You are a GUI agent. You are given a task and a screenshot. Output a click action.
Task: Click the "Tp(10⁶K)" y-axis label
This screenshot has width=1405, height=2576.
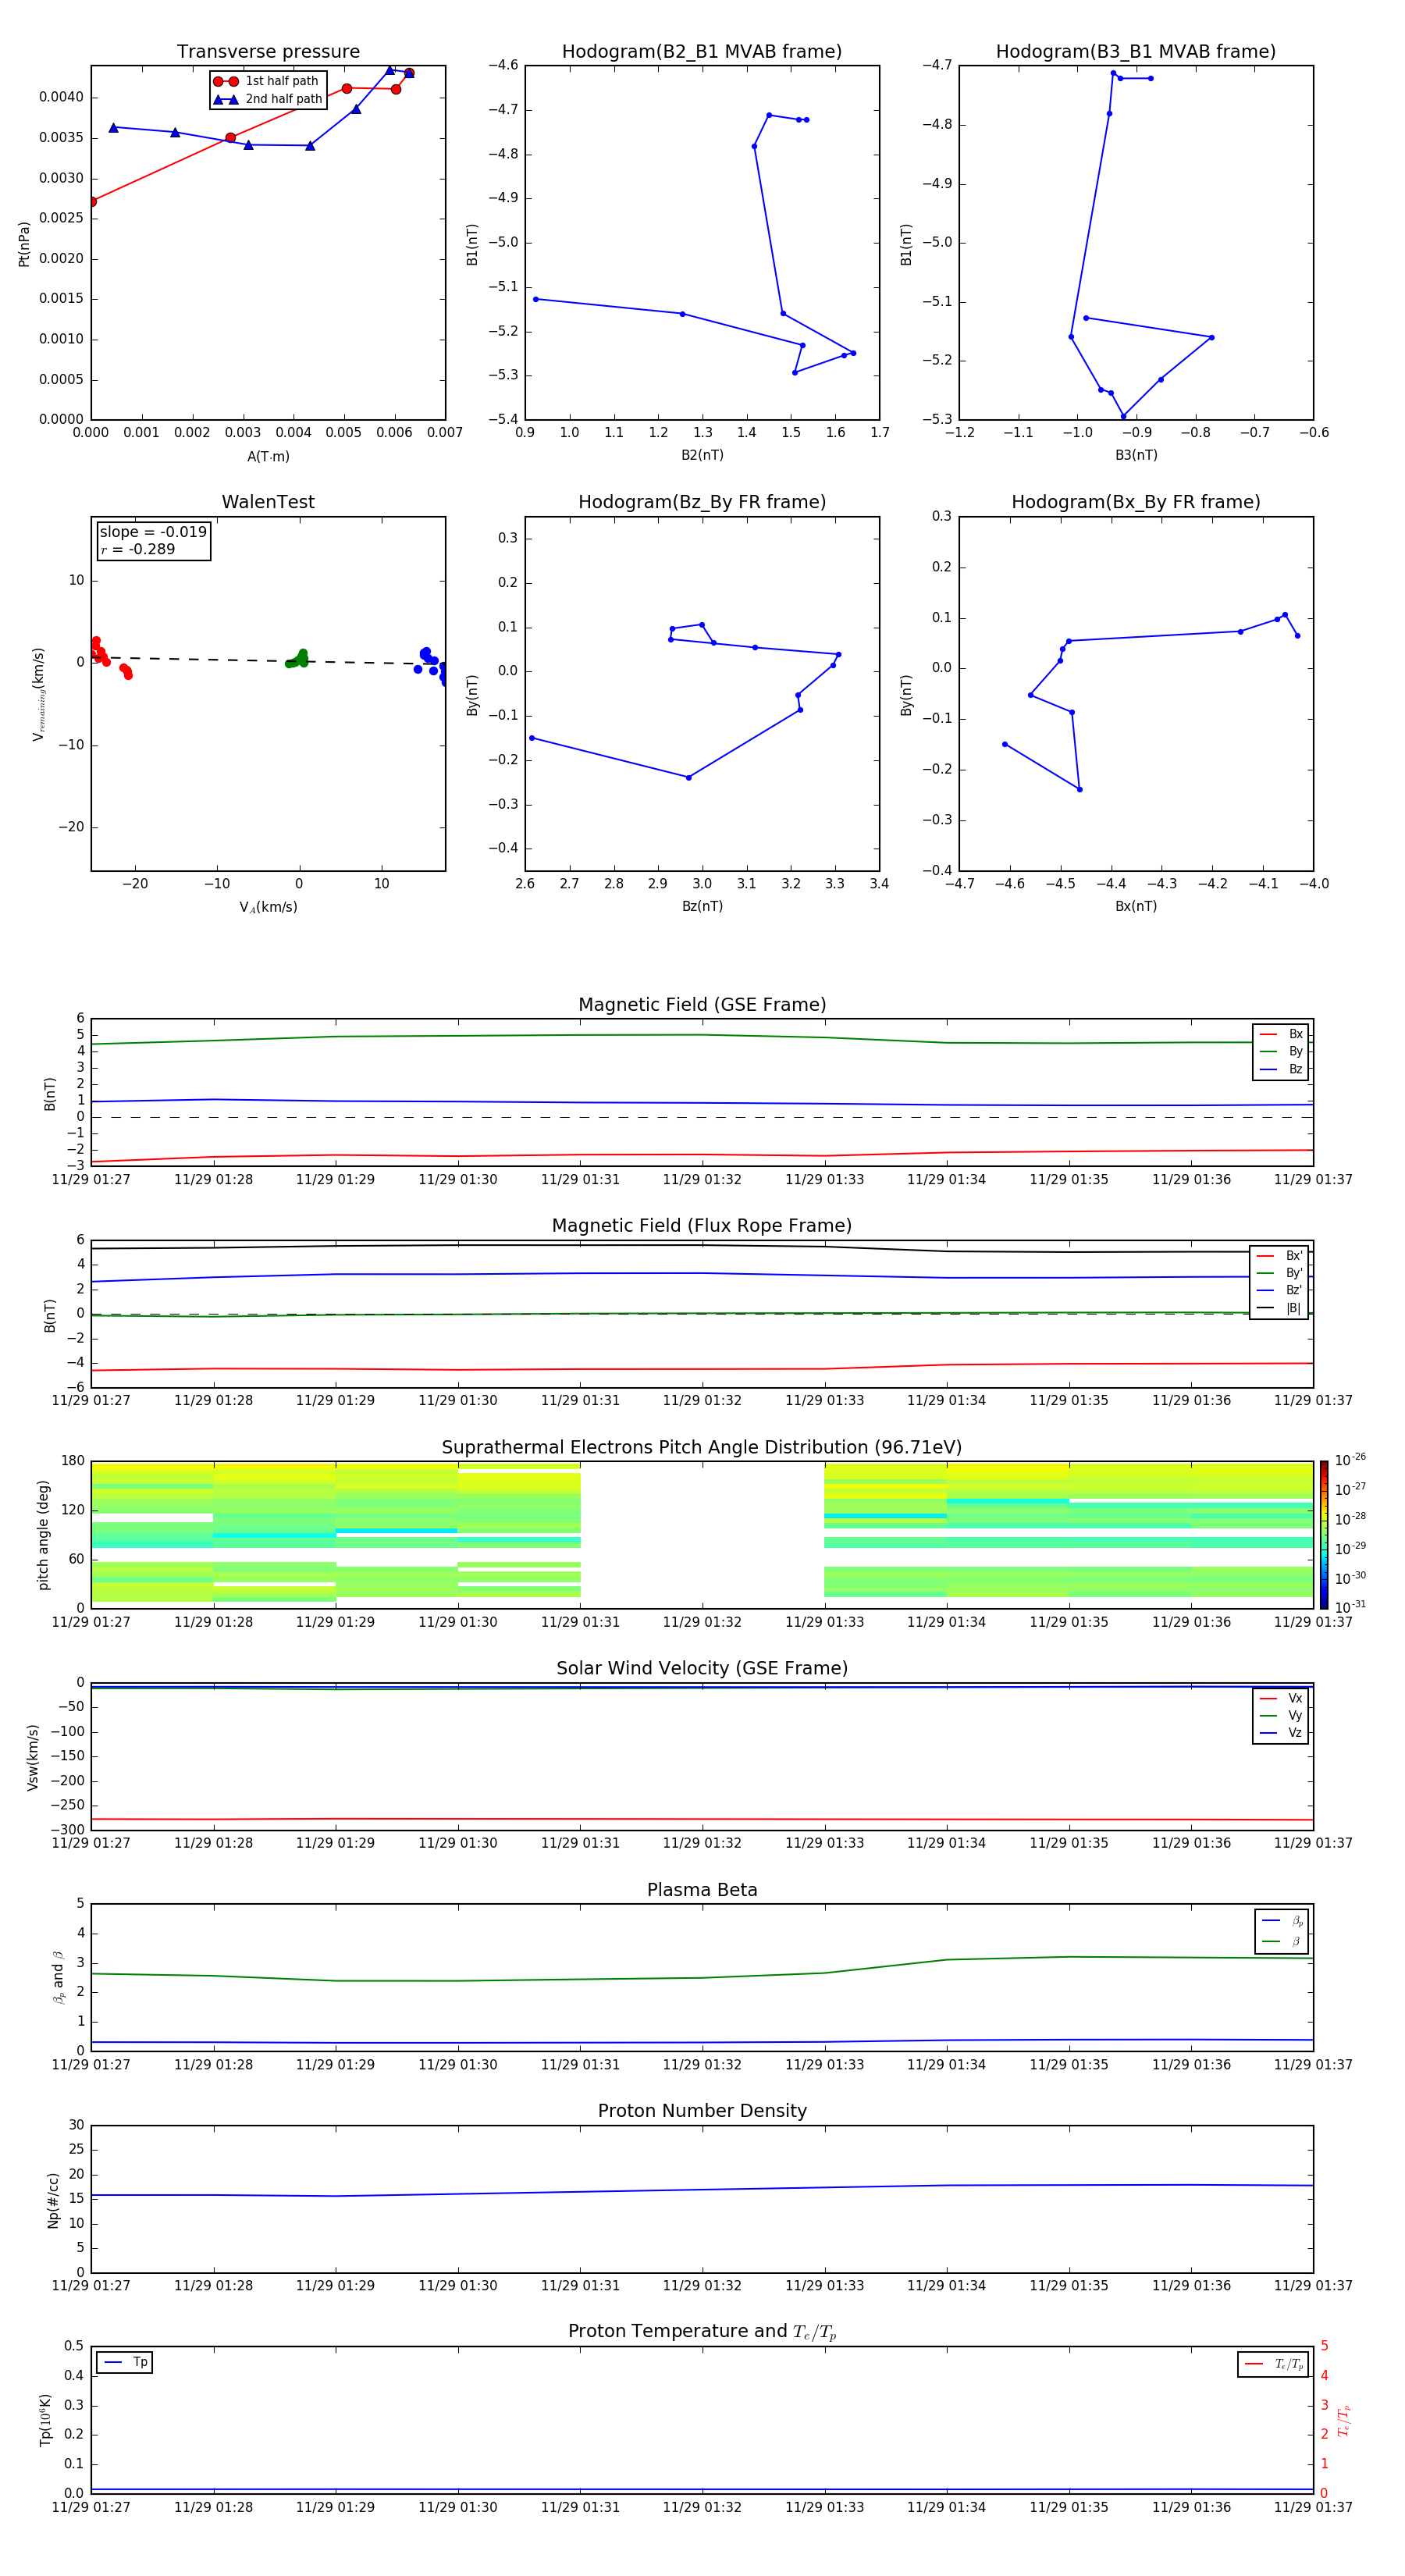(45, 2420)
